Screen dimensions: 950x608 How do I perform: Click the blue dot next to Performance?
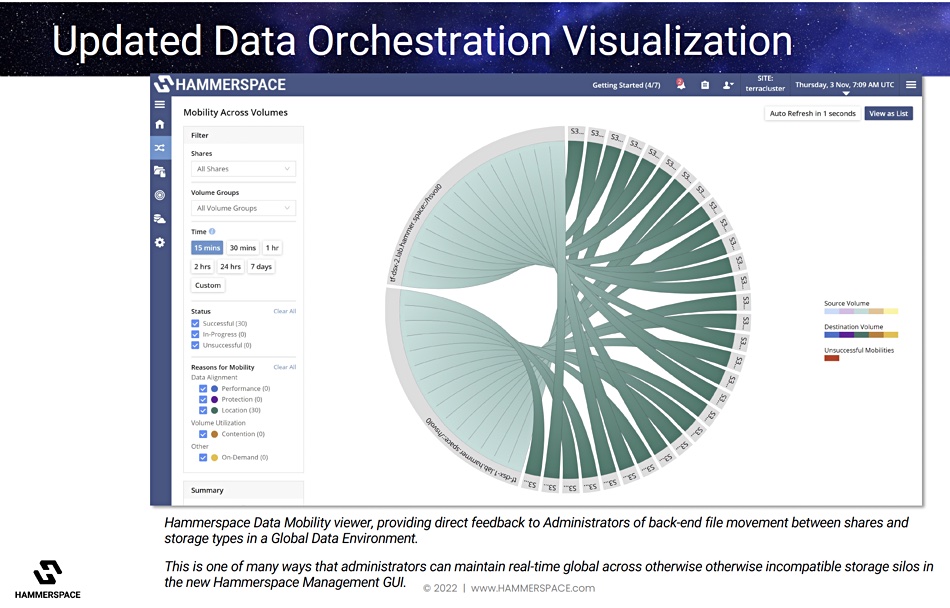pyautogui.click(x=214, y=389)
